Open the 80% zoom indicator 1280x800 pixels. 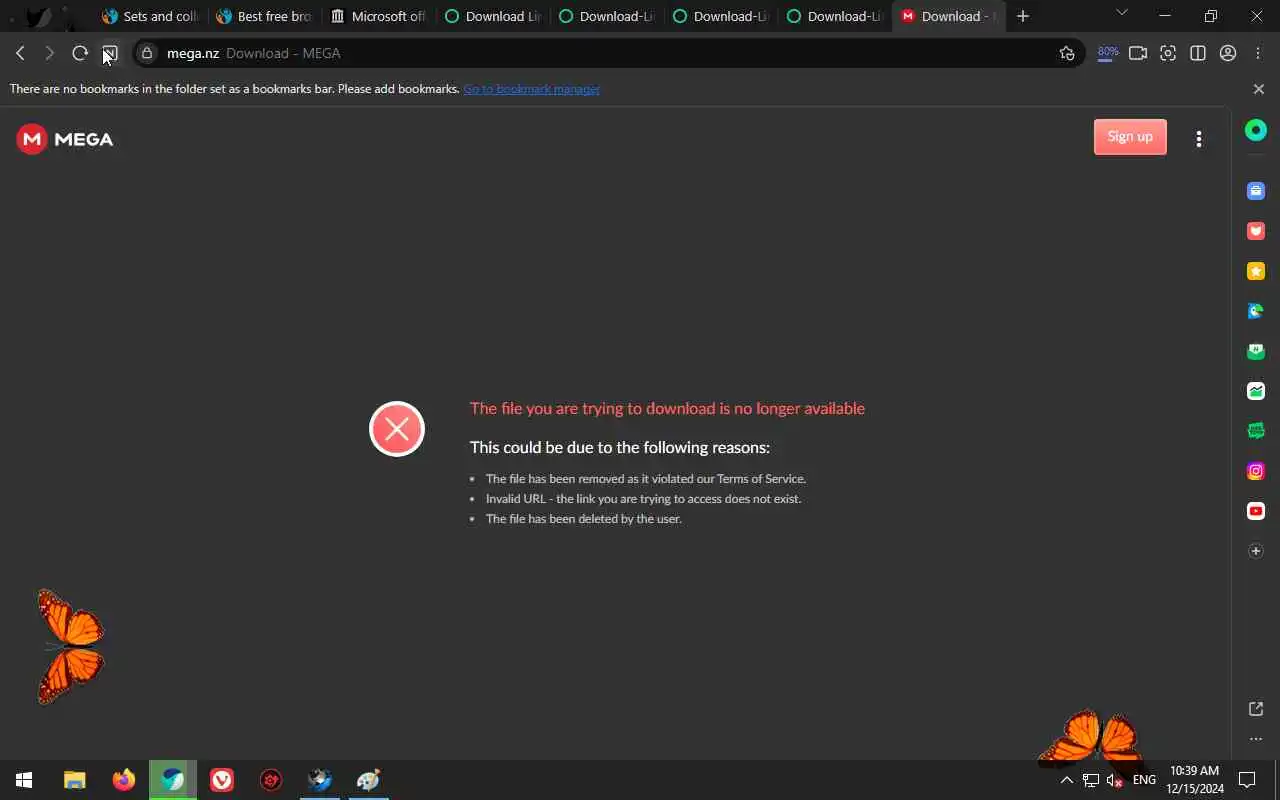tap(1107, 53)
